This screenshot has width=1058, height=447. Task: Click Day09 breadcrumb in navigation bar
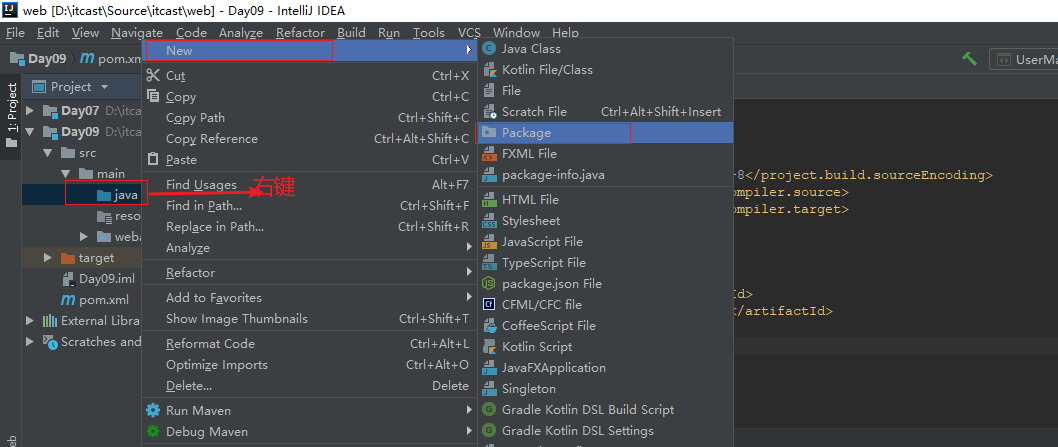click(x=38, y=59)
